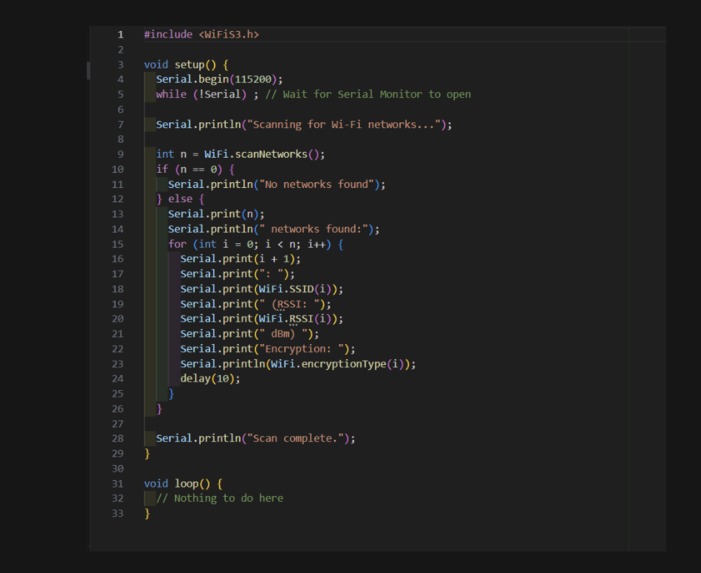Click Serial.print(WiFi.SSID(i)); line

point(262,289)
